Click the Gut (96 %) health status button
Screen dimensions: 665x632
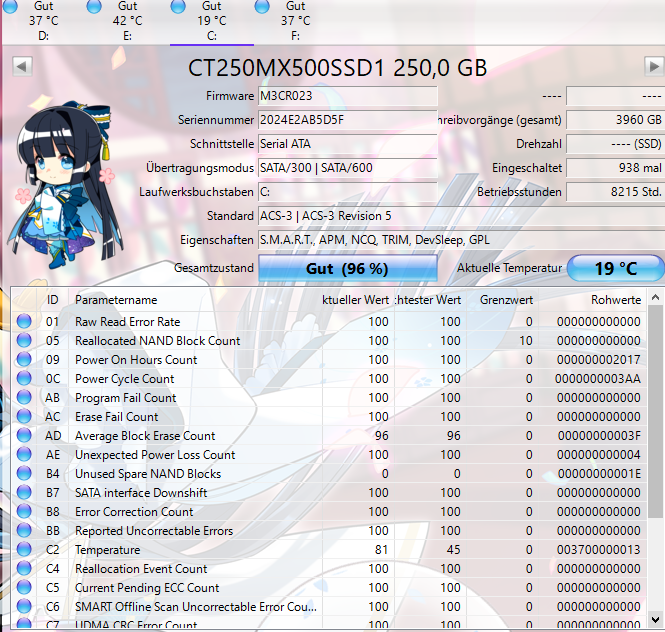[347, 268]
